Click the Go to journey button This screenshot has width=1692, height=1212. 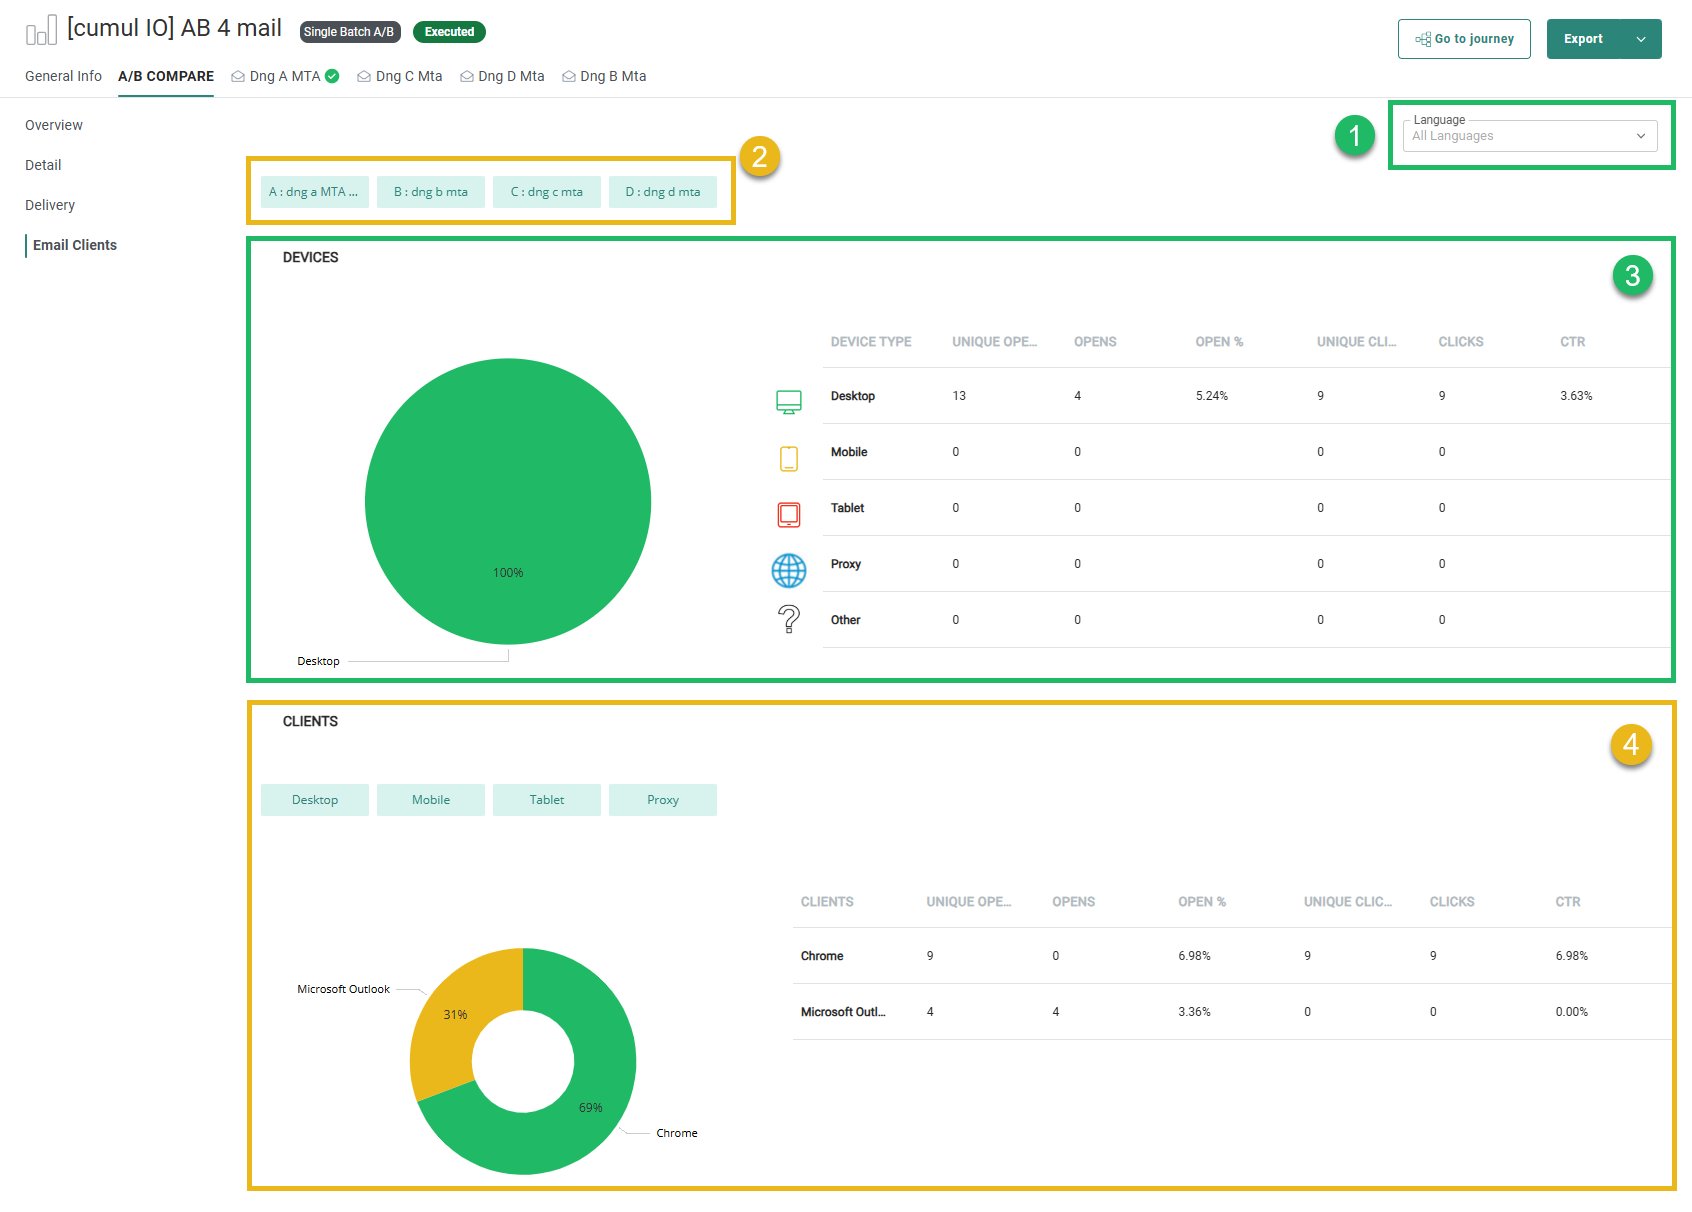1463,39
